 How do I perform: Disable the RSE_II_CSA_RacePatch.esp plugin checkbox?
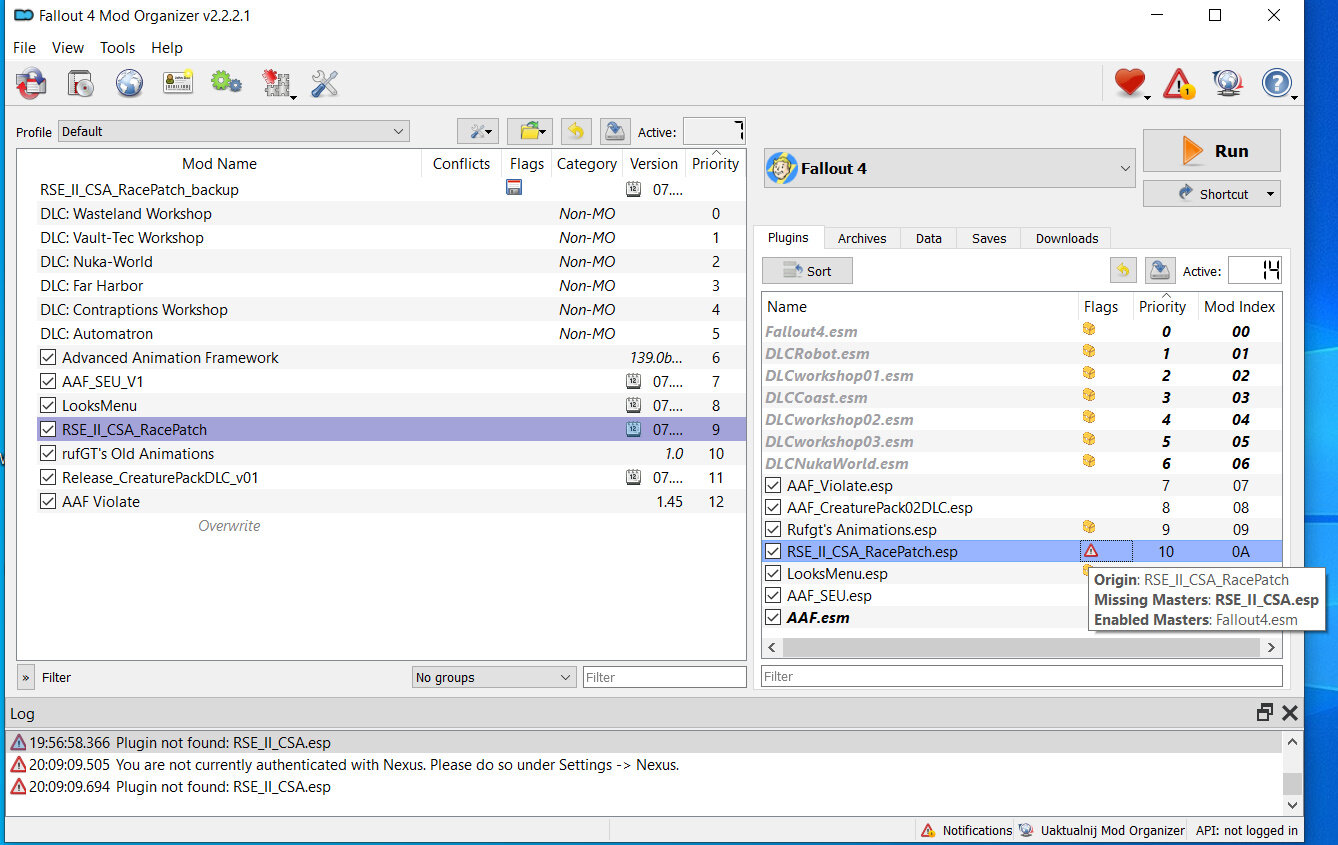click(773, 551)
